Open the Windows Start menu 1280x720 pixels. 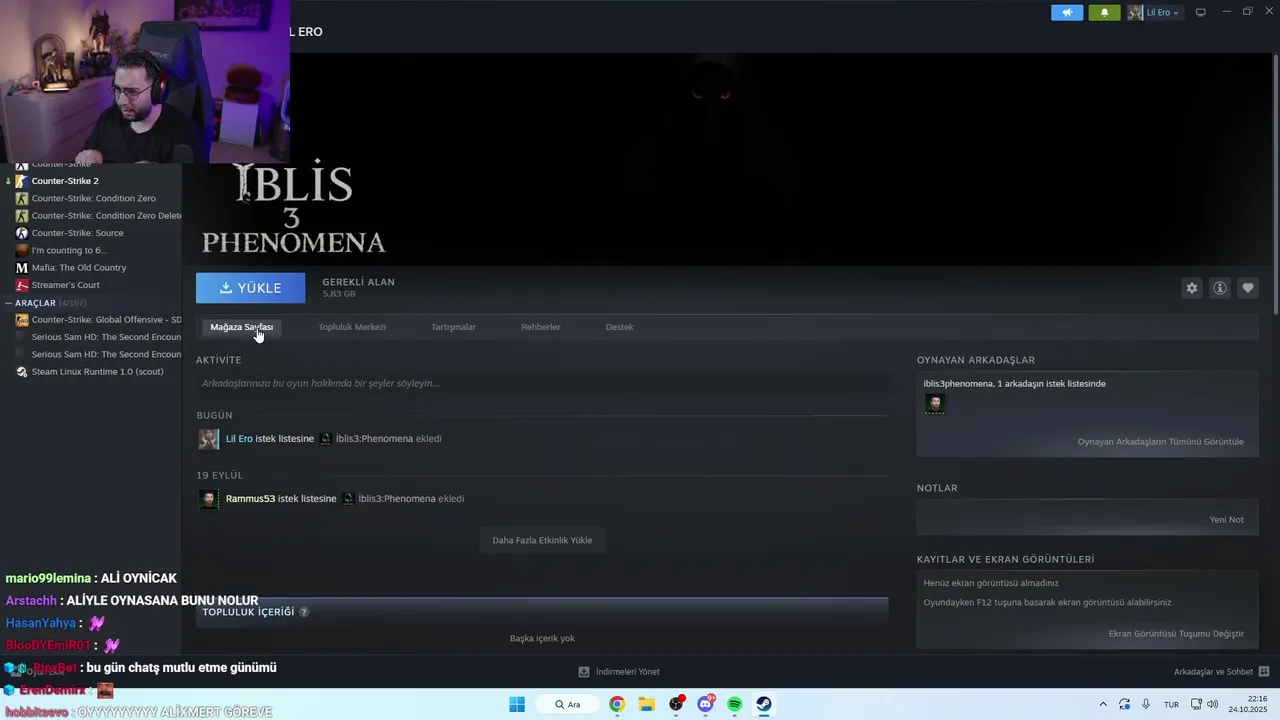[517, 704]
